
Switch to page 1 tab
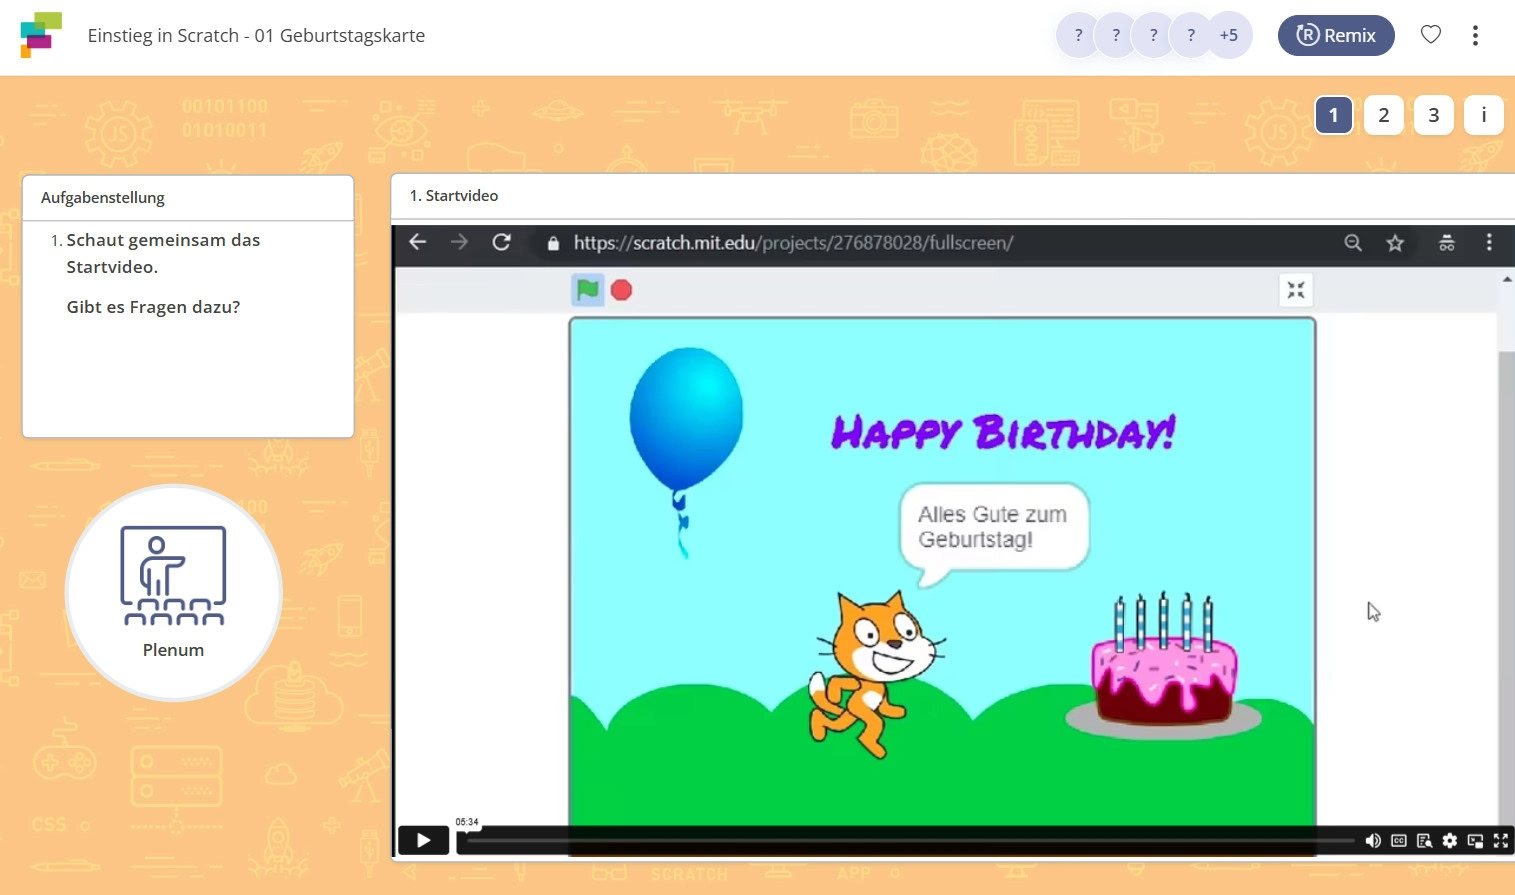click(1334, 115)
